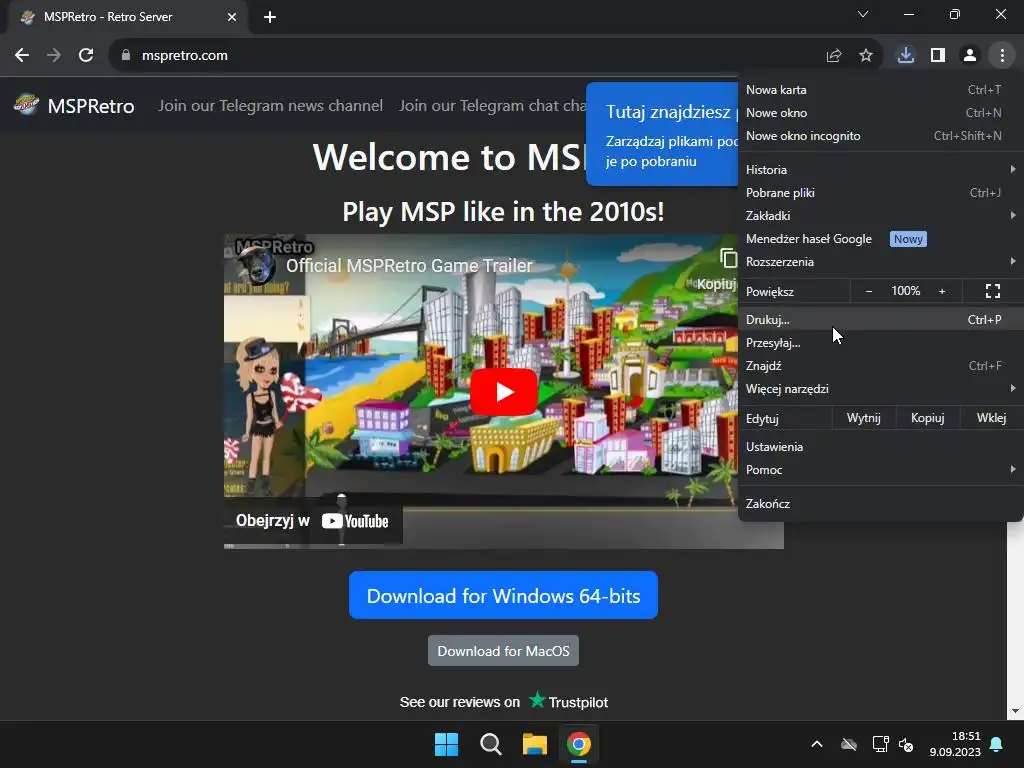The height and width of the screenshot is (768, 1024).
Task: Click the forward navigation arrow
Action: (54, 56)
